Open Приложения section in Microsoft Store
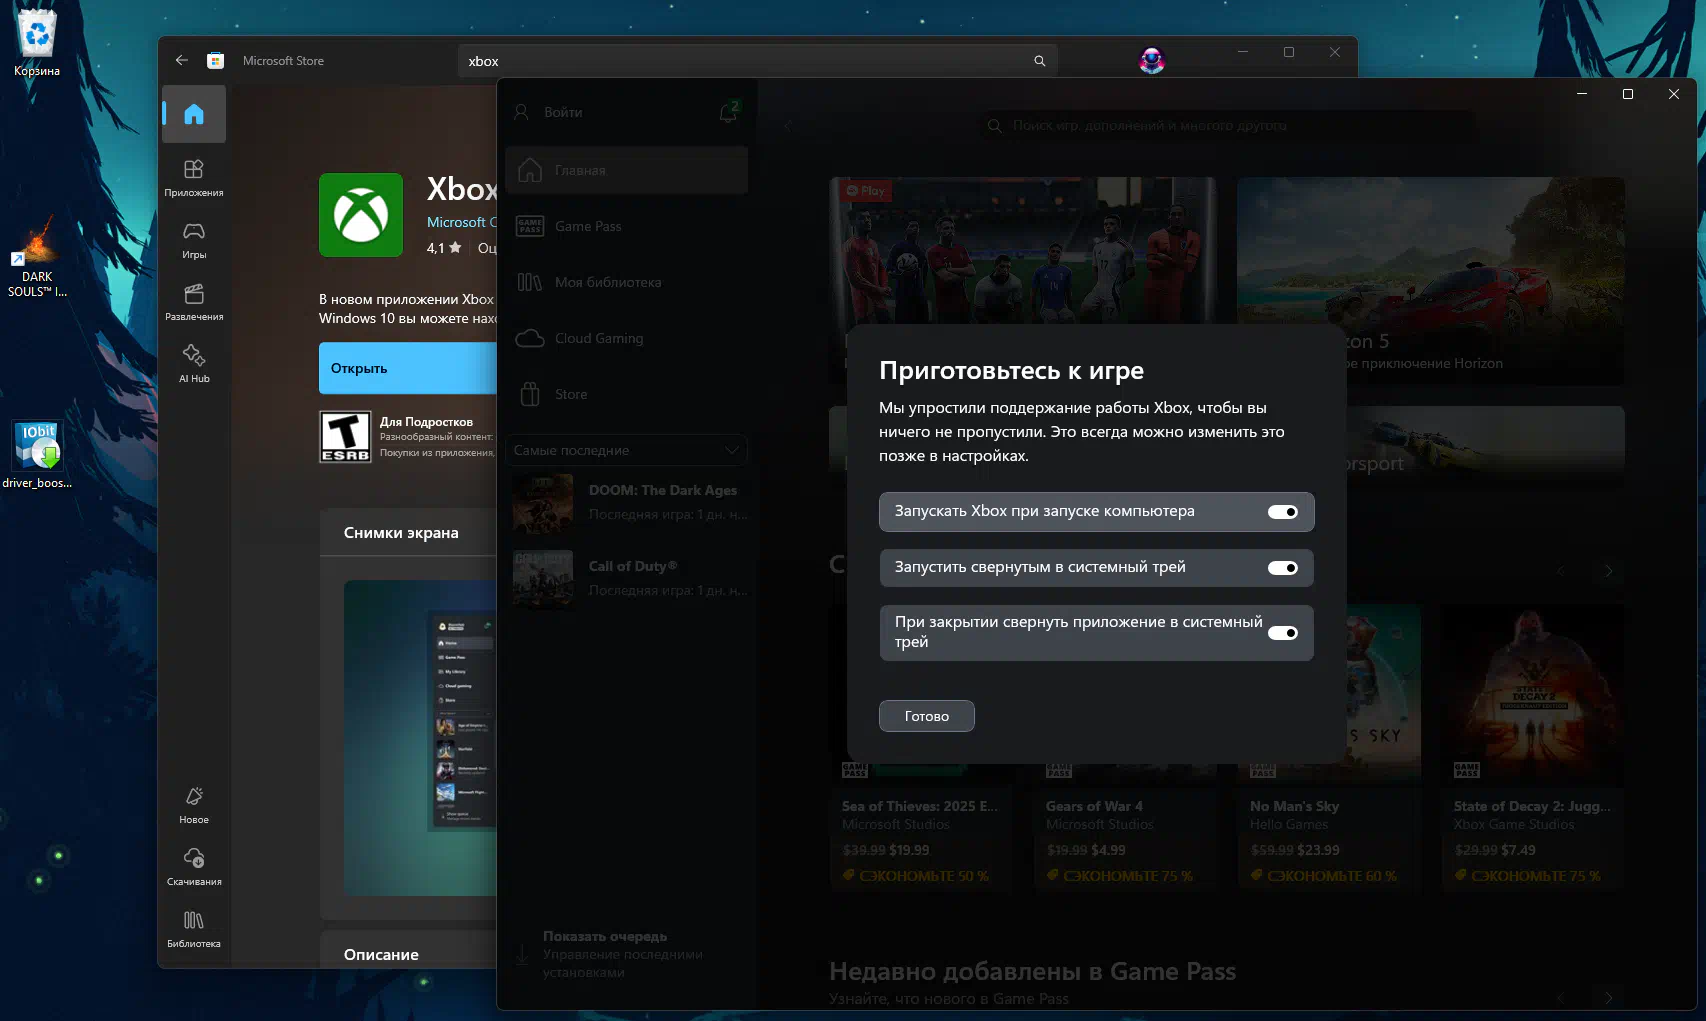The width and height of the screenshot is (1706, 1021). pyautogui.click(x=194, y=177)
